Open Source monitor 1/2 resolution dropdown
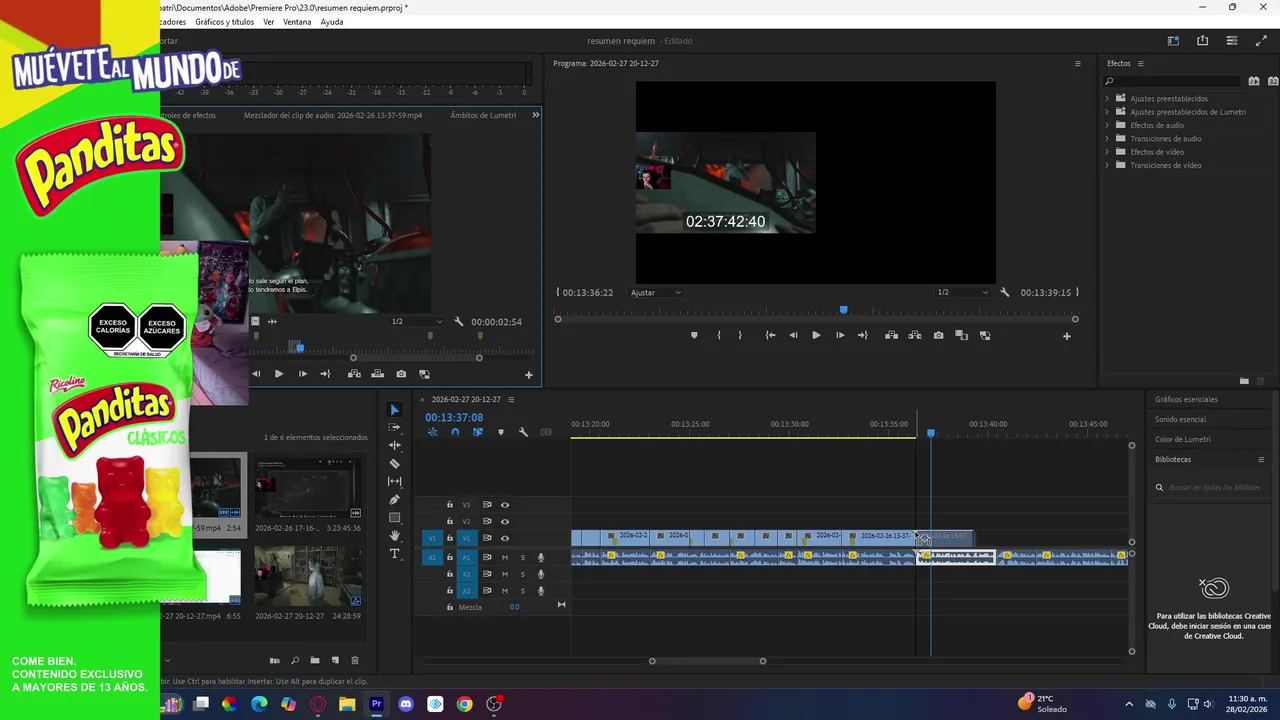 [416, 322]
